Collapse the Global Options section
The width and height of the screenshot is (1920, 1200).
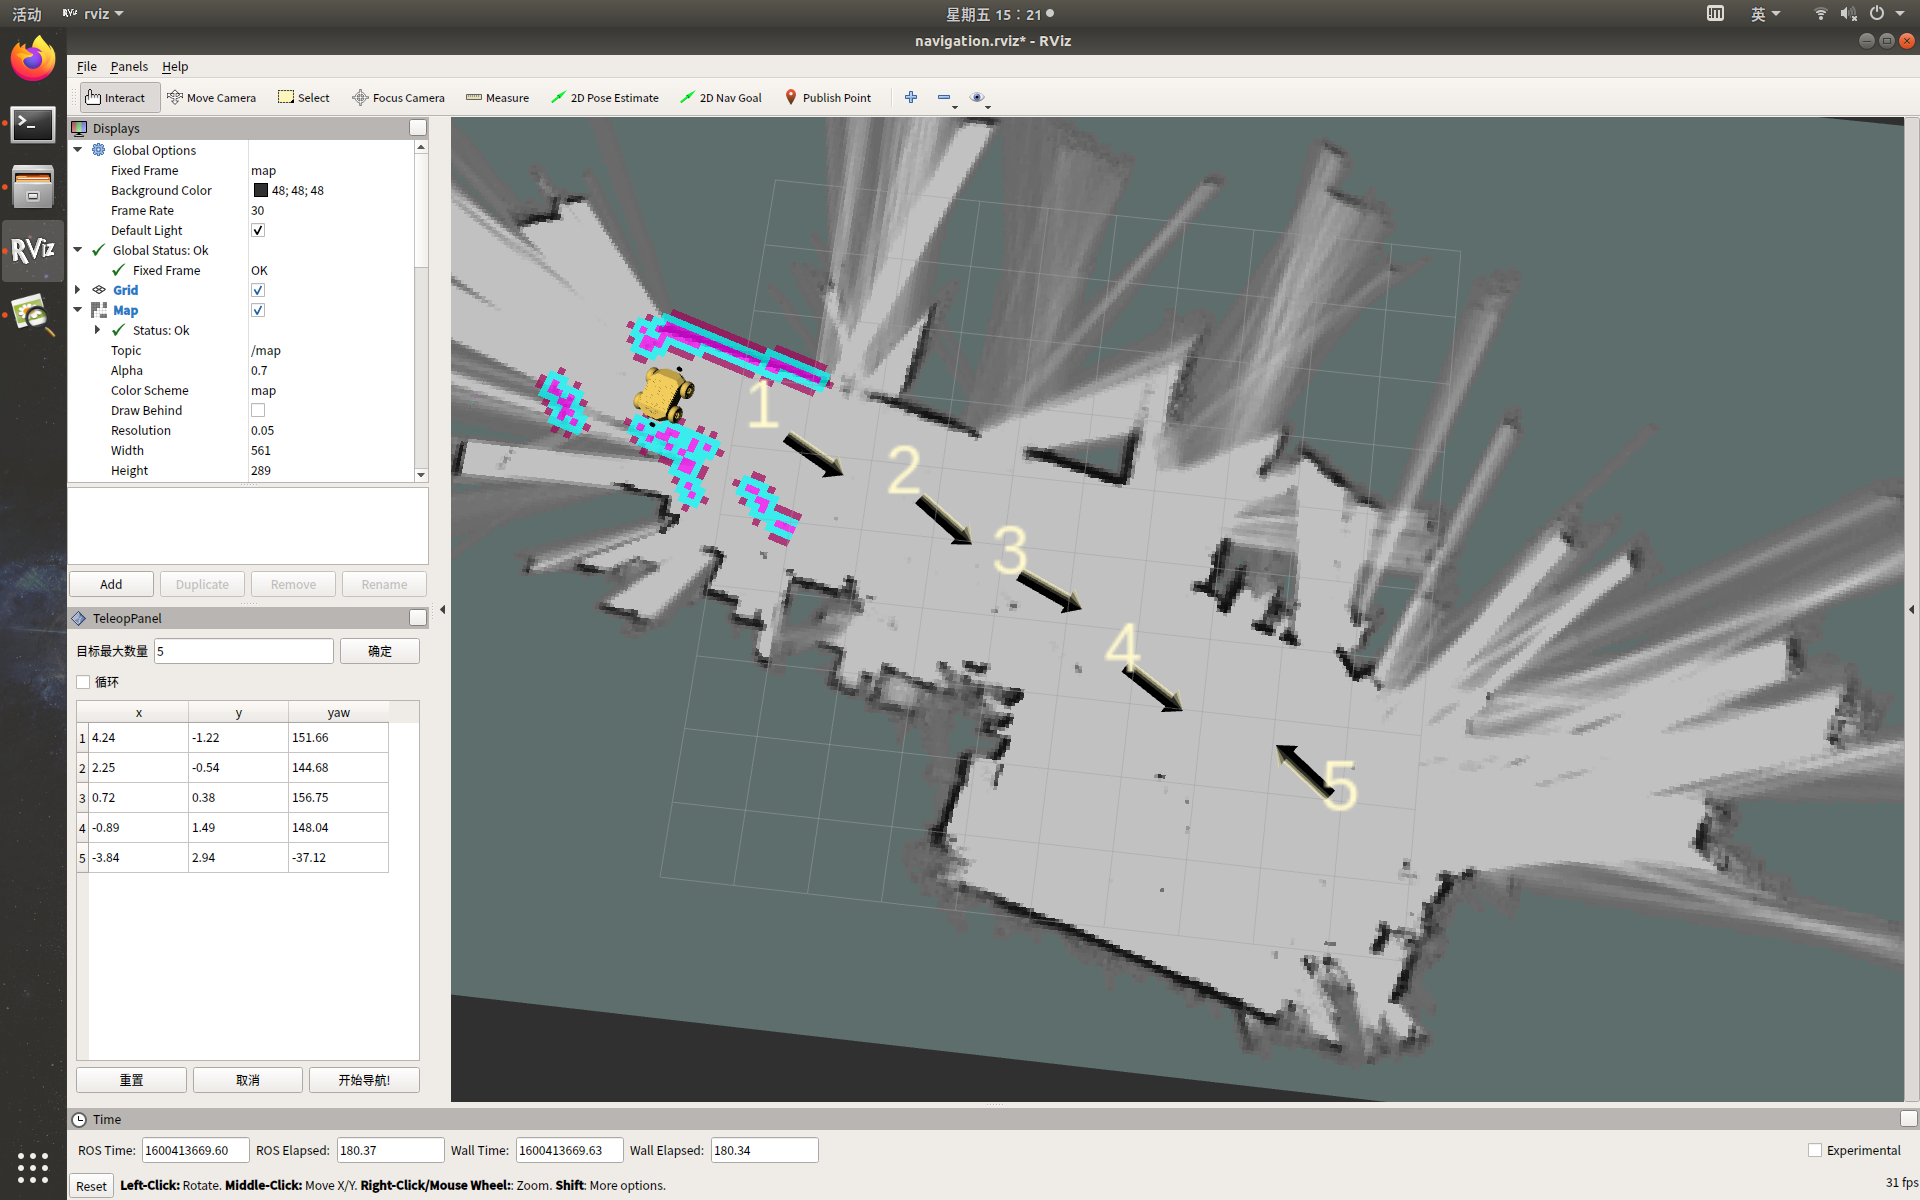point(78,150)
